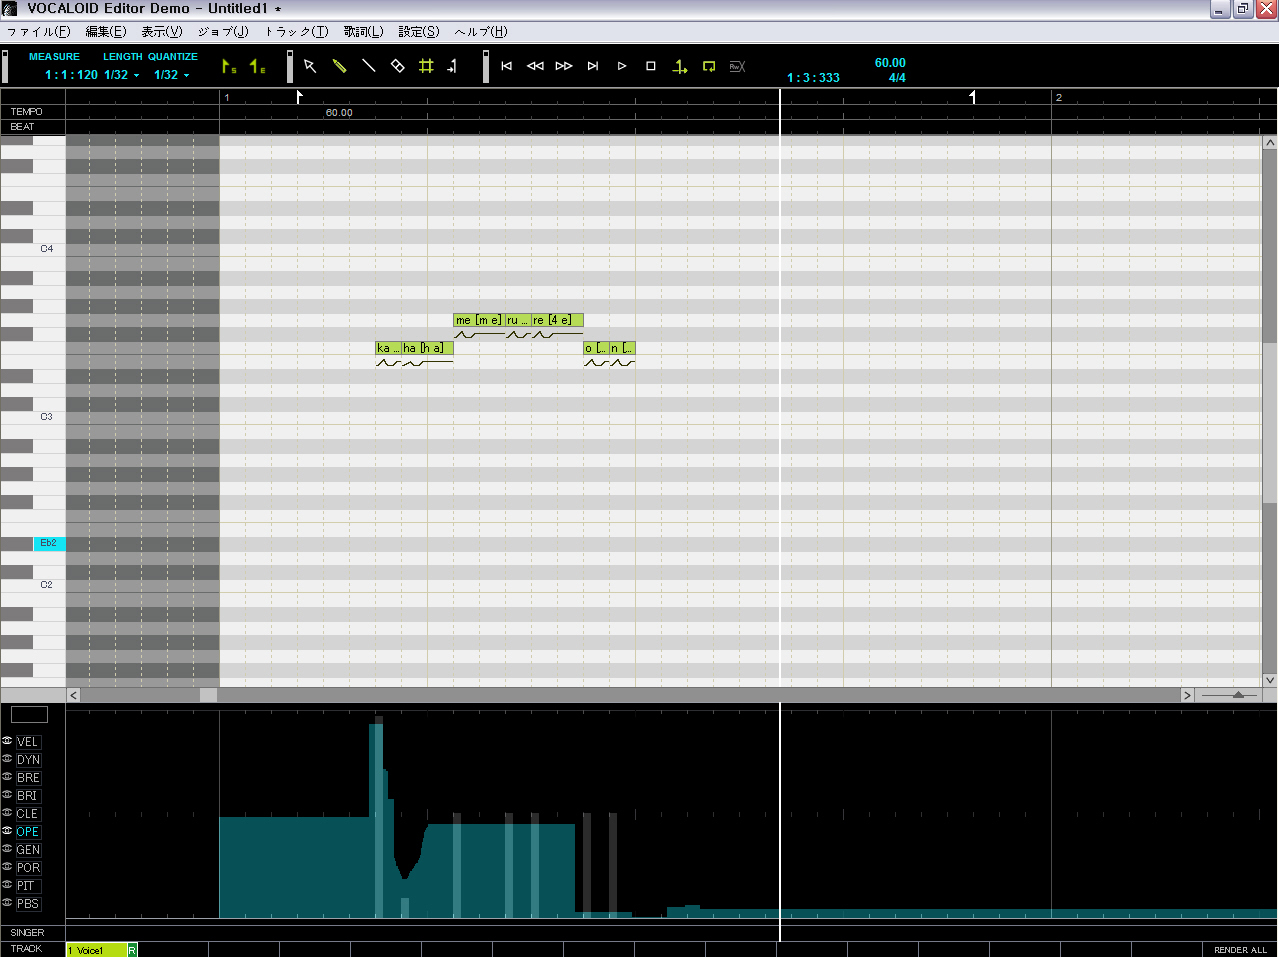Jump playback to the song start
Screen dimensions: 1279x957
coord(507,66)
